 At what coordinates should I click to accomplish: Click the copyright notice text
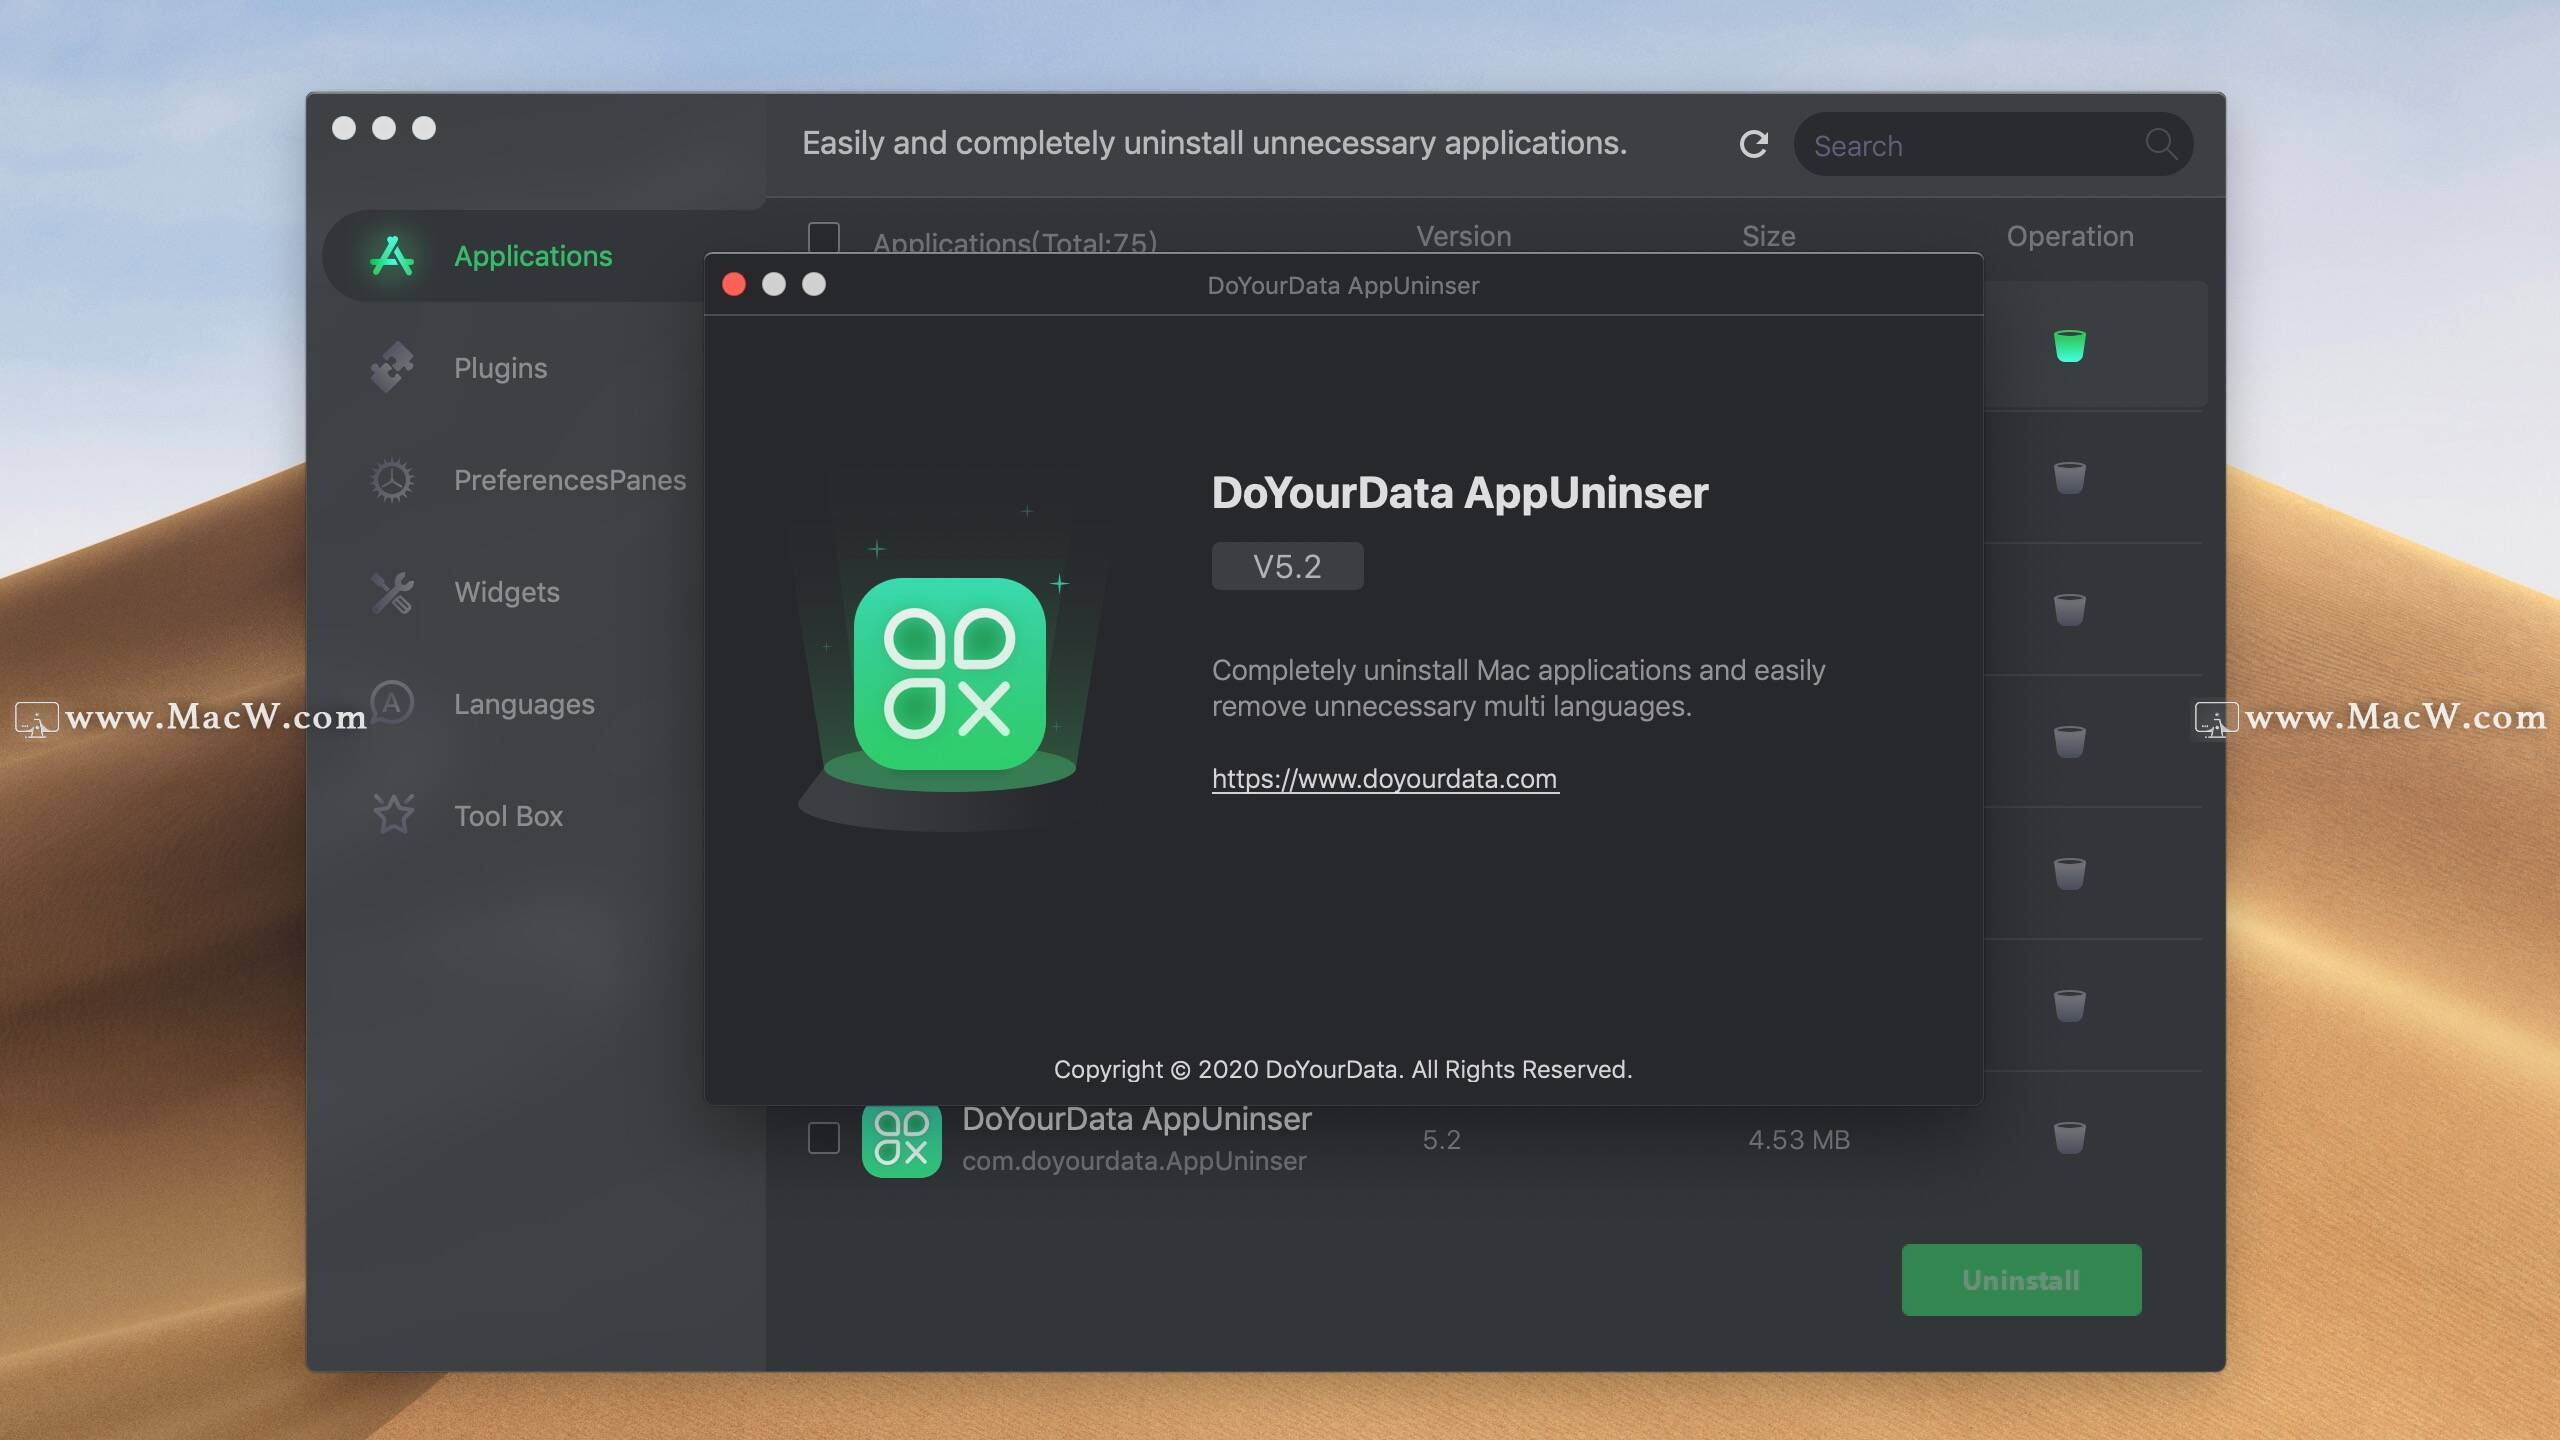[1343, 1070]
